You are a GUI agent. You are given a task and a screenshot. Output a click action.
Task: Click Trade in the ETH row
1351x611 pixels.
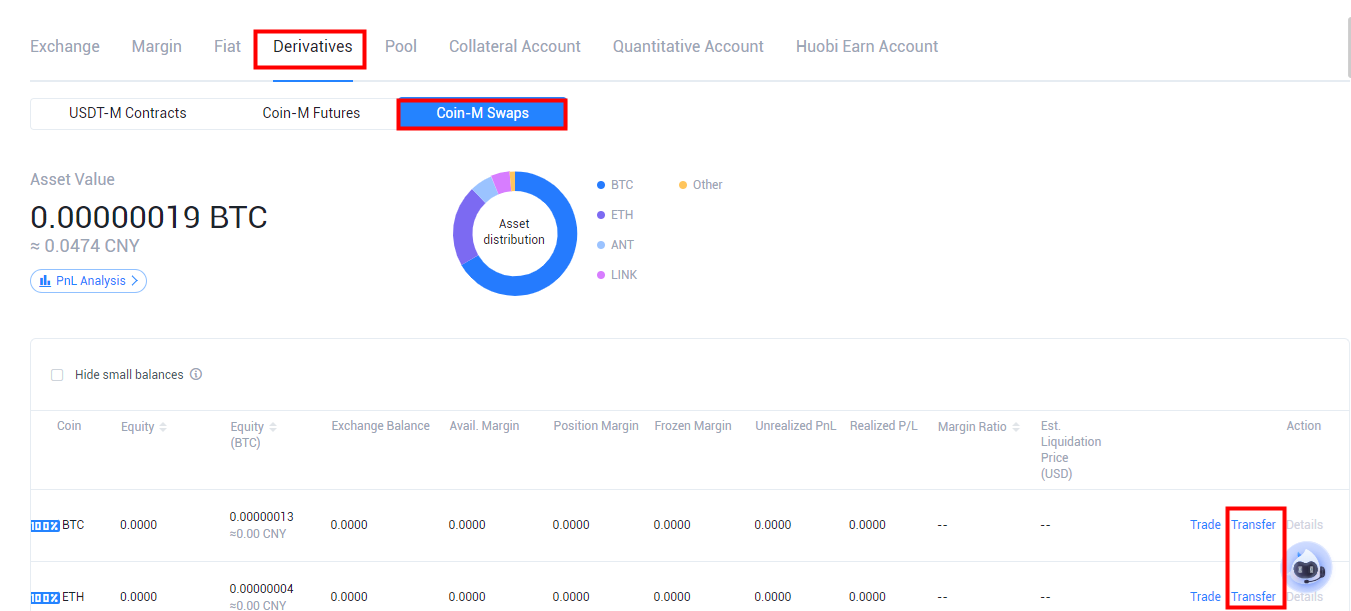click(1205, 597)
